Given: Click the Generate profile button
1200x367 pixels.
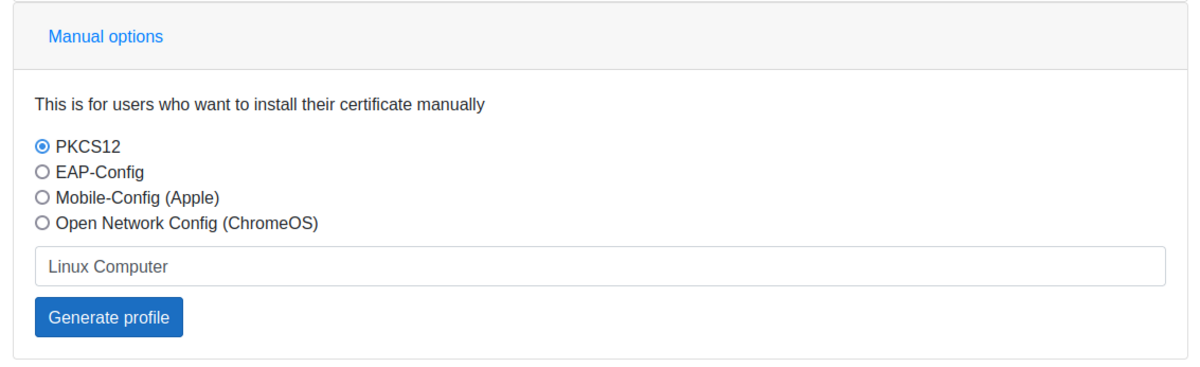Looking at the screenshot, I should (x=109, y=317).
